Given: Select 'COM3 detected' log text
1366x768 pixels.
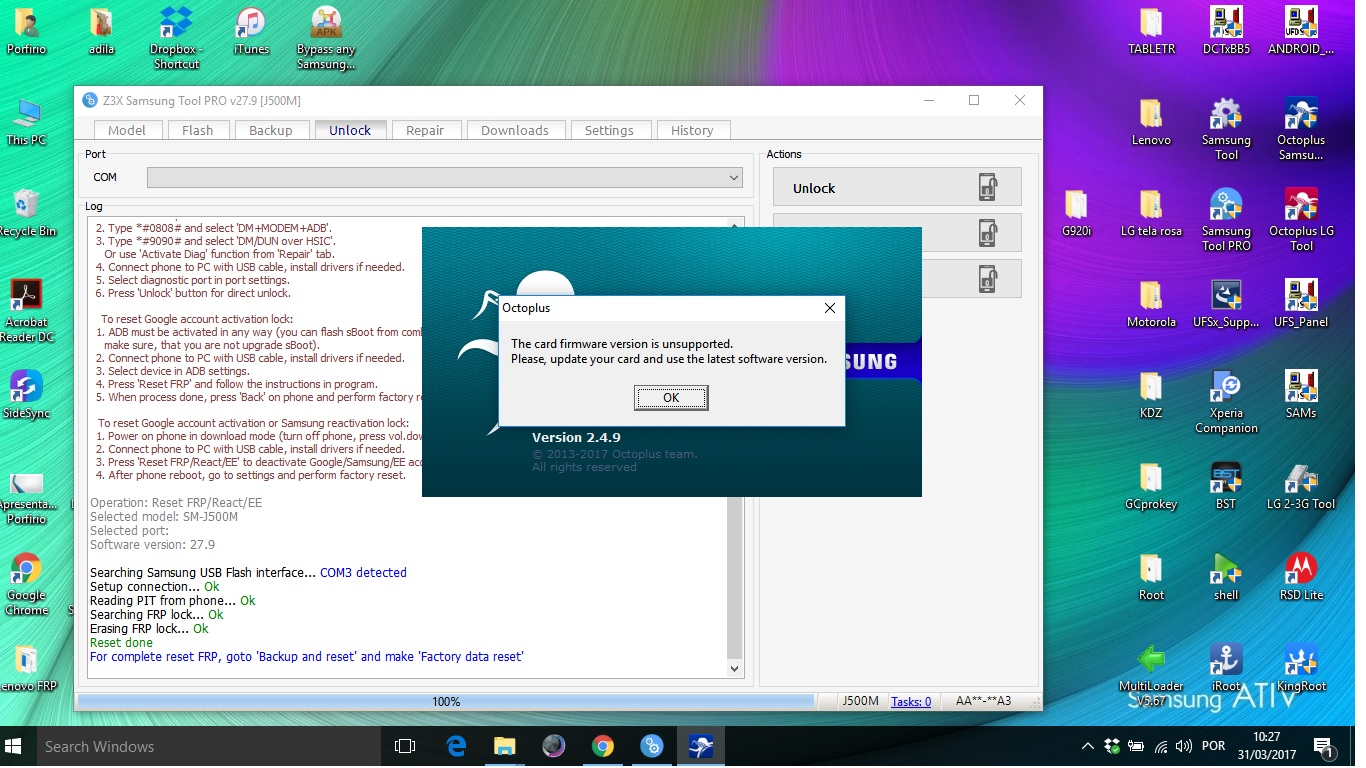Looking at the screenshot, I should pyautogui.click(x=363, y=573).
